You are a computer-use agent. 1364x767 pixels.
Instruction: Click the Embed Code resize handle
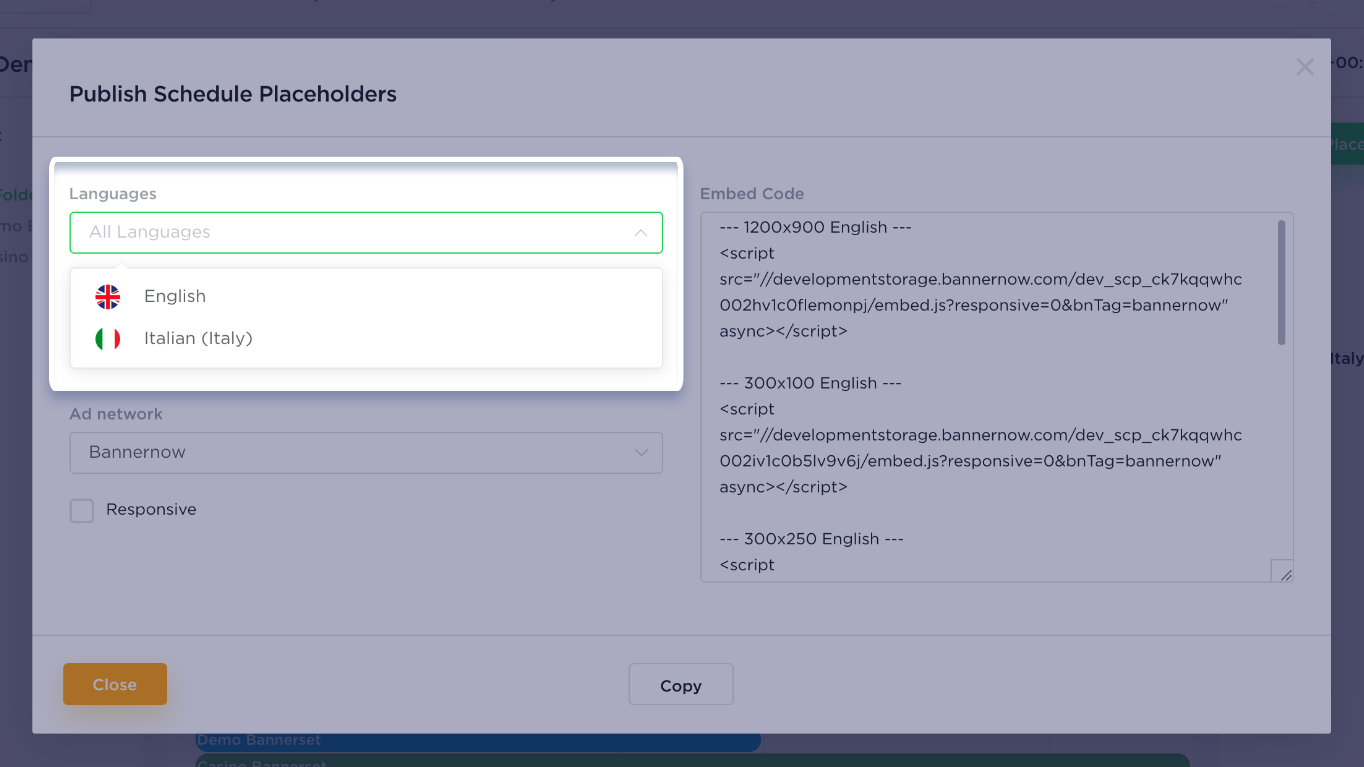[1283, 571]
